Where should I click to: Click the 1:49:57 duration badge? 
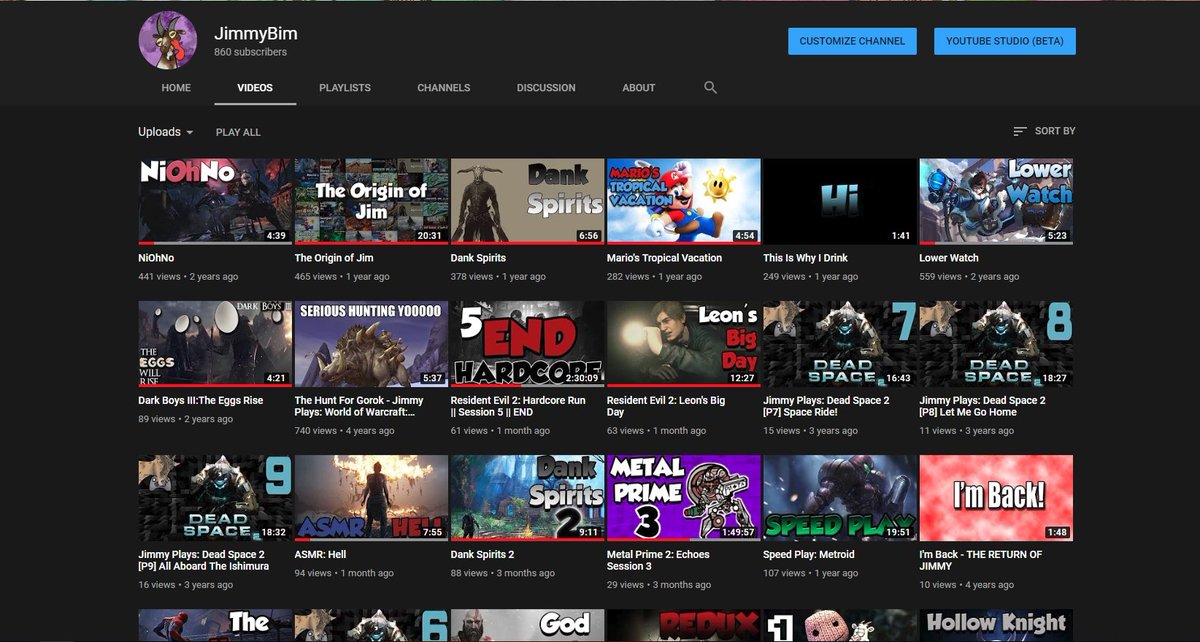pyautogui.click(x=737, y=532)
